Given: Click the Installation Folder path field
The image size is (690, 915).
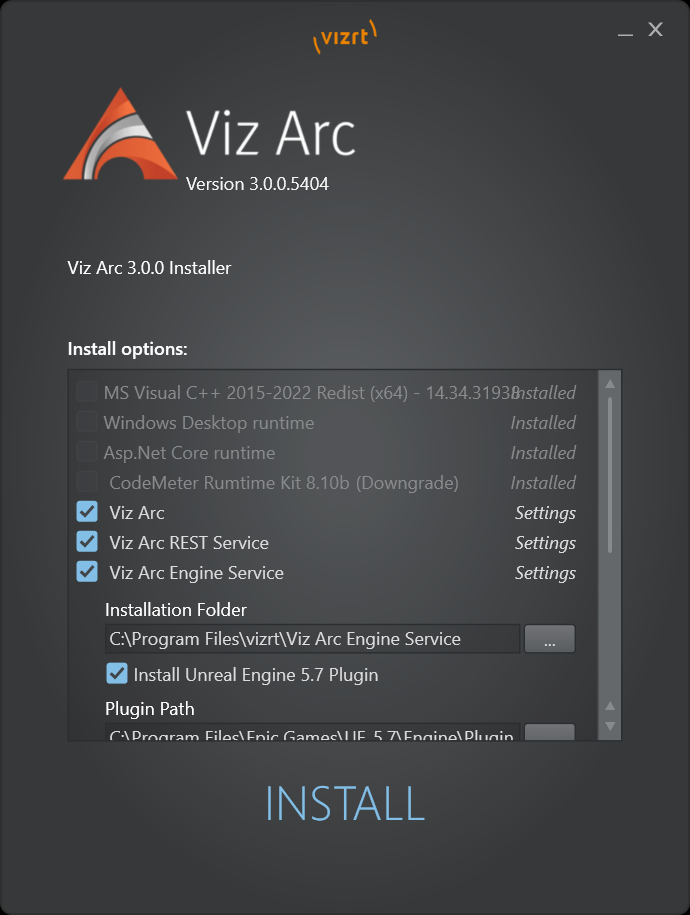Looking at the screenshot, I should 312,638.
